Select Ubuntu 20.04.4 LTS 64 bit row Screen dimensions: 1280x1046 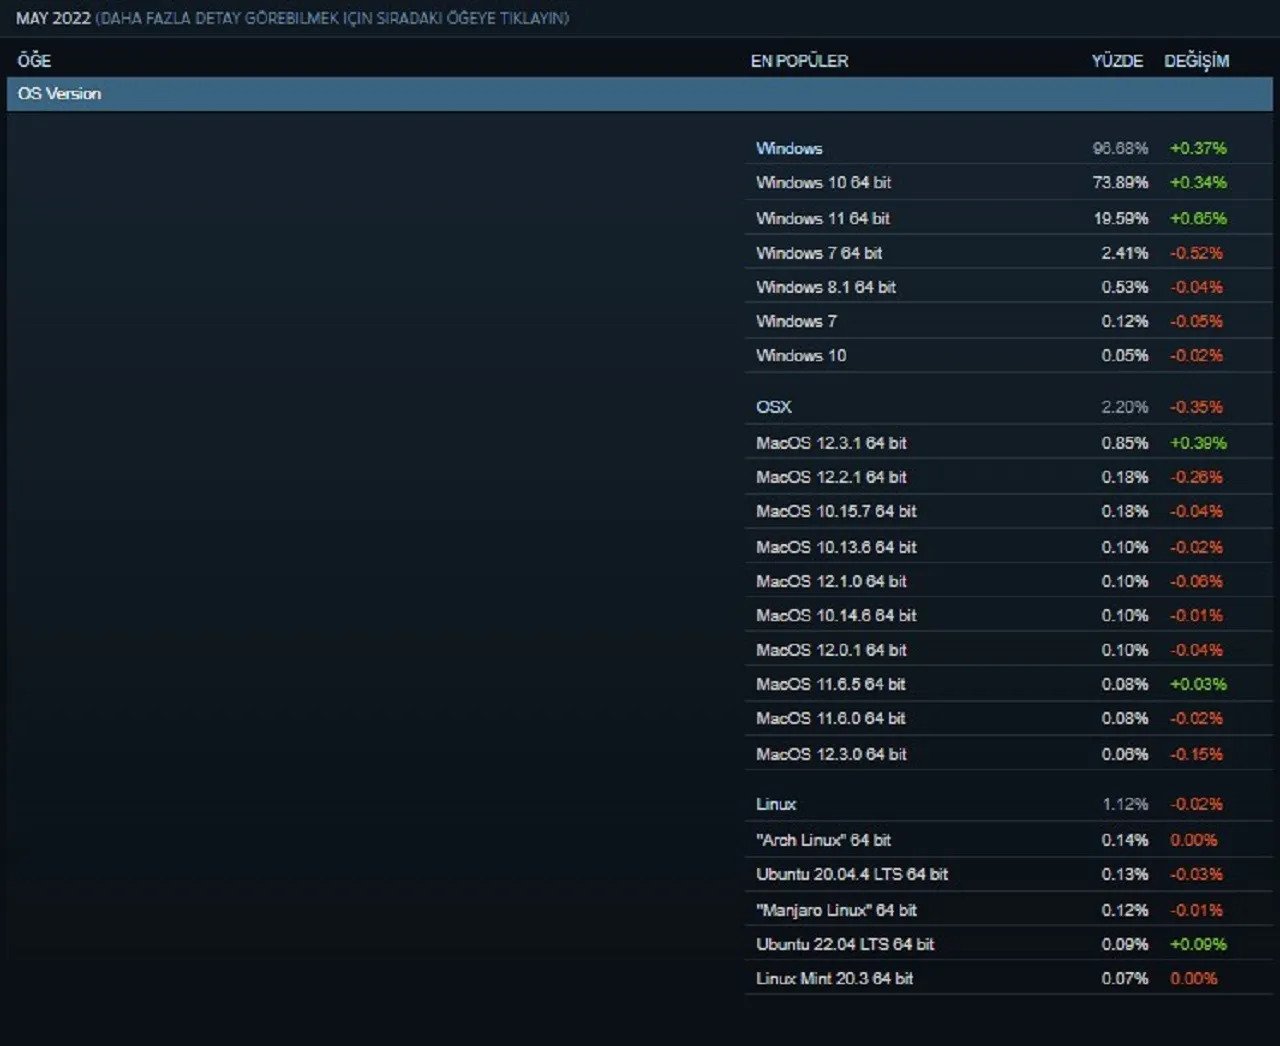point(1008,874)
